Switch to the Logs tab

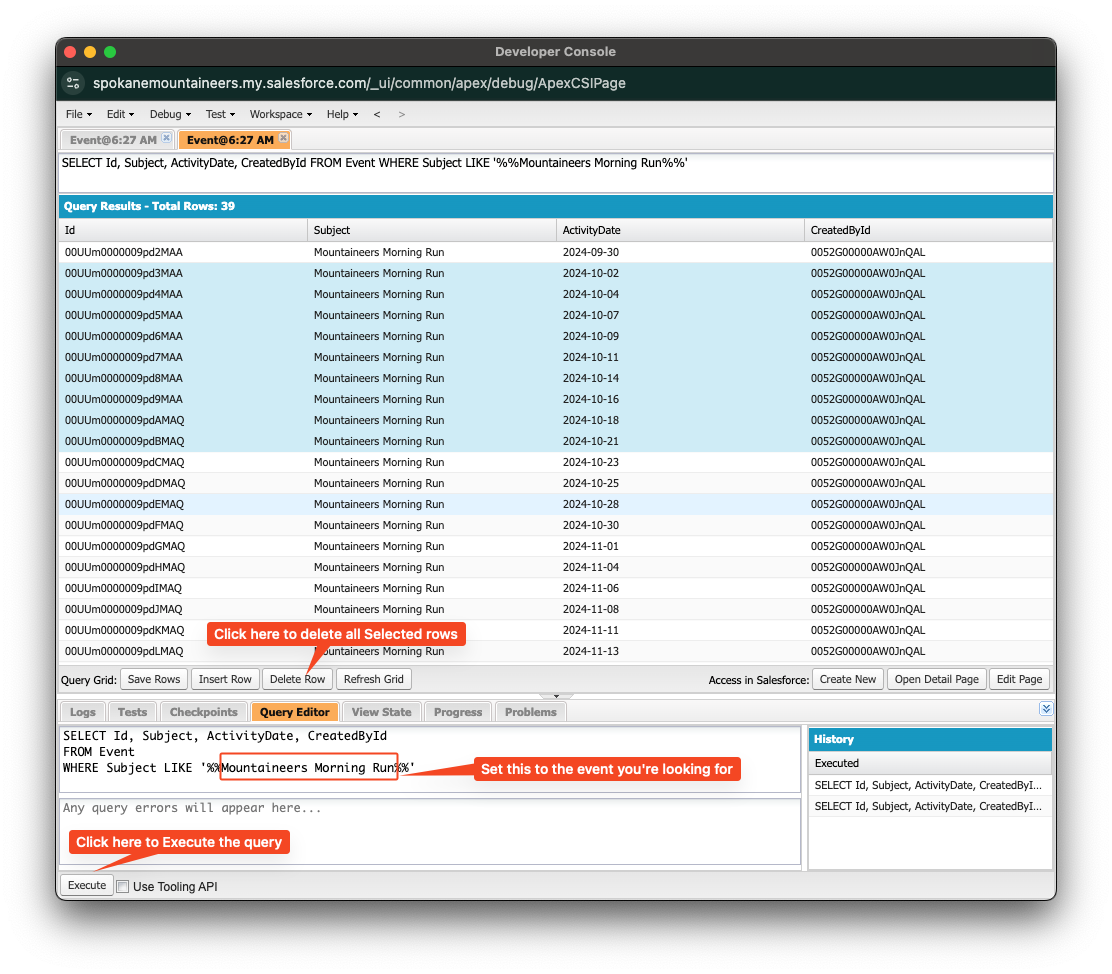click(83, 712)
